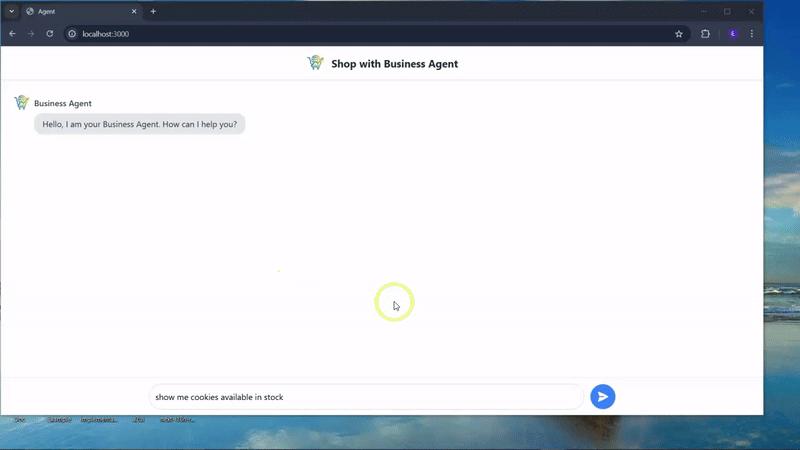Bookmark this page with the star icon
Image resolution: width=800 pixels, height=450 pixels.
(x=679, y=34)
